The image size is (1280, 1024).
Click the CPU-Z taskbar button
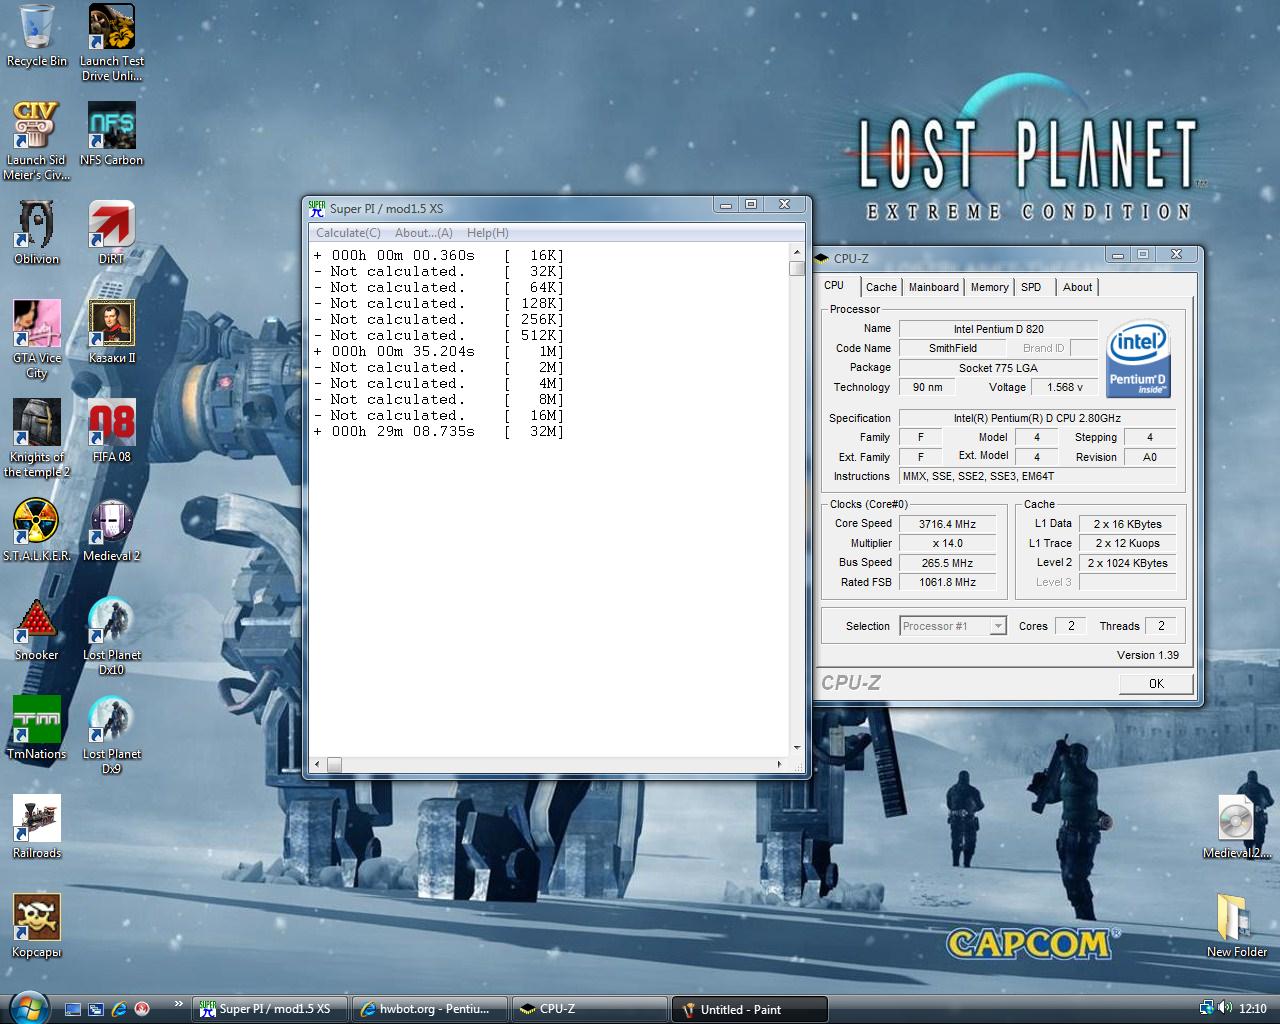click(590, 1009)
